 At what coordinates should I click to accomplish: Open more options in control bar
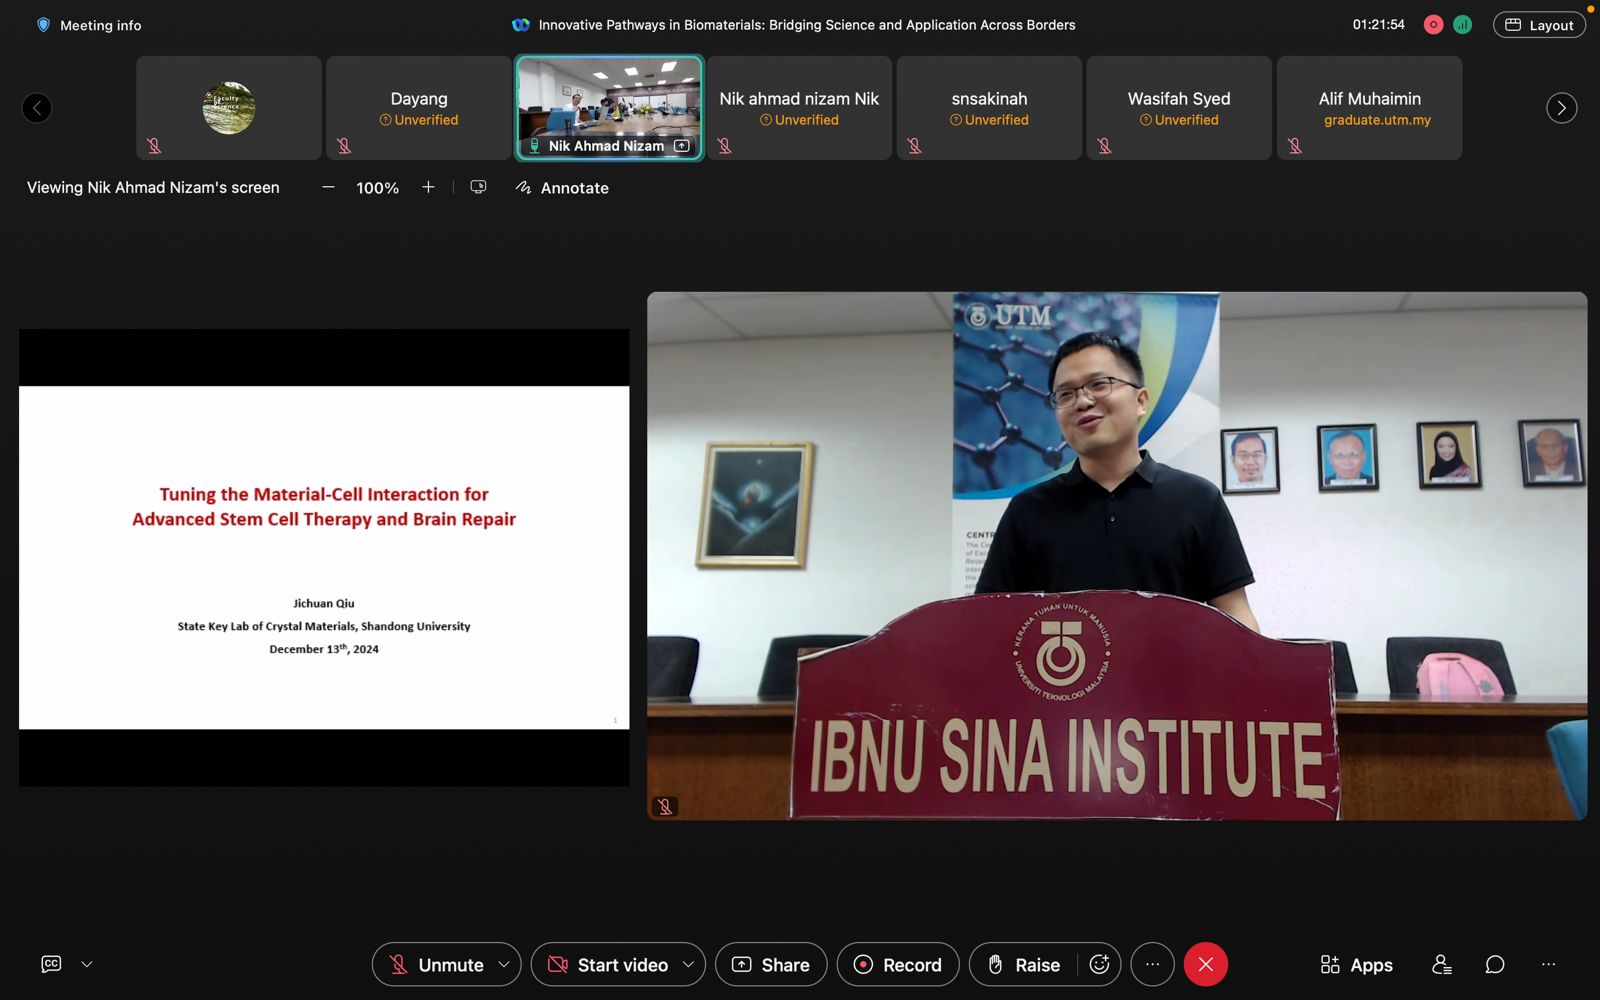1152,965
